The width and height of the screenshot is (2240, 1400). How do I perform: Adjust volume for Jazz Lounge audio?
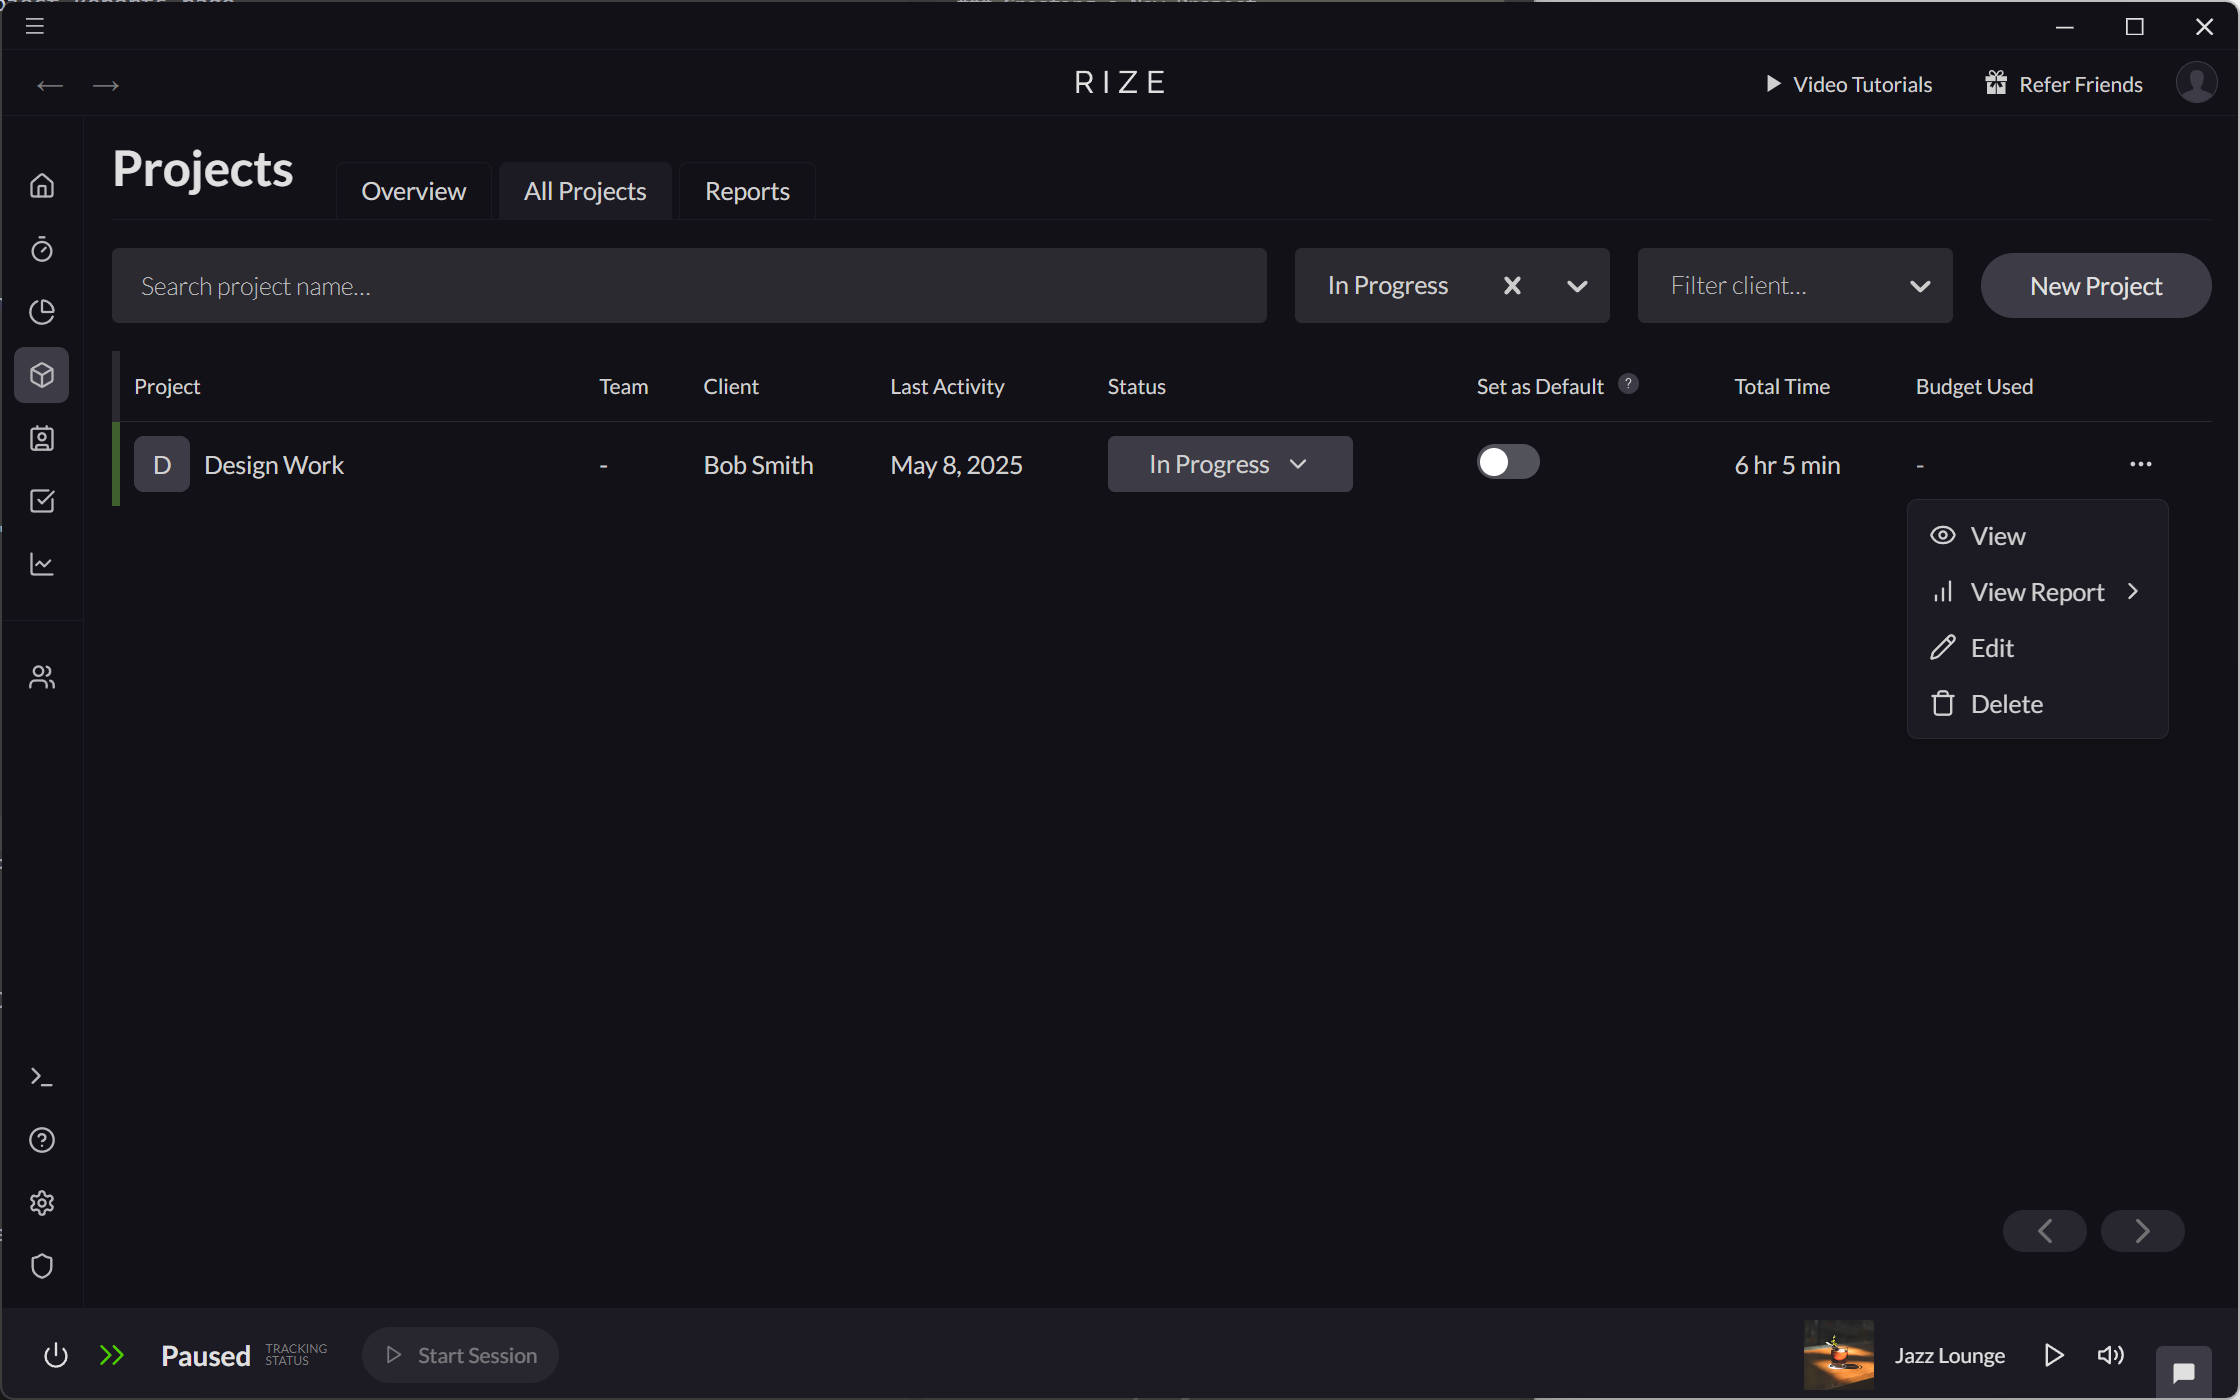(2110, 1355)
